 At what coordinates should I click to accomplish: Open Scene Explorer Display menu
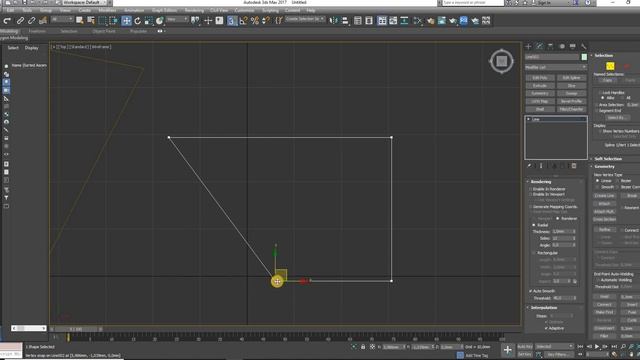31,48
